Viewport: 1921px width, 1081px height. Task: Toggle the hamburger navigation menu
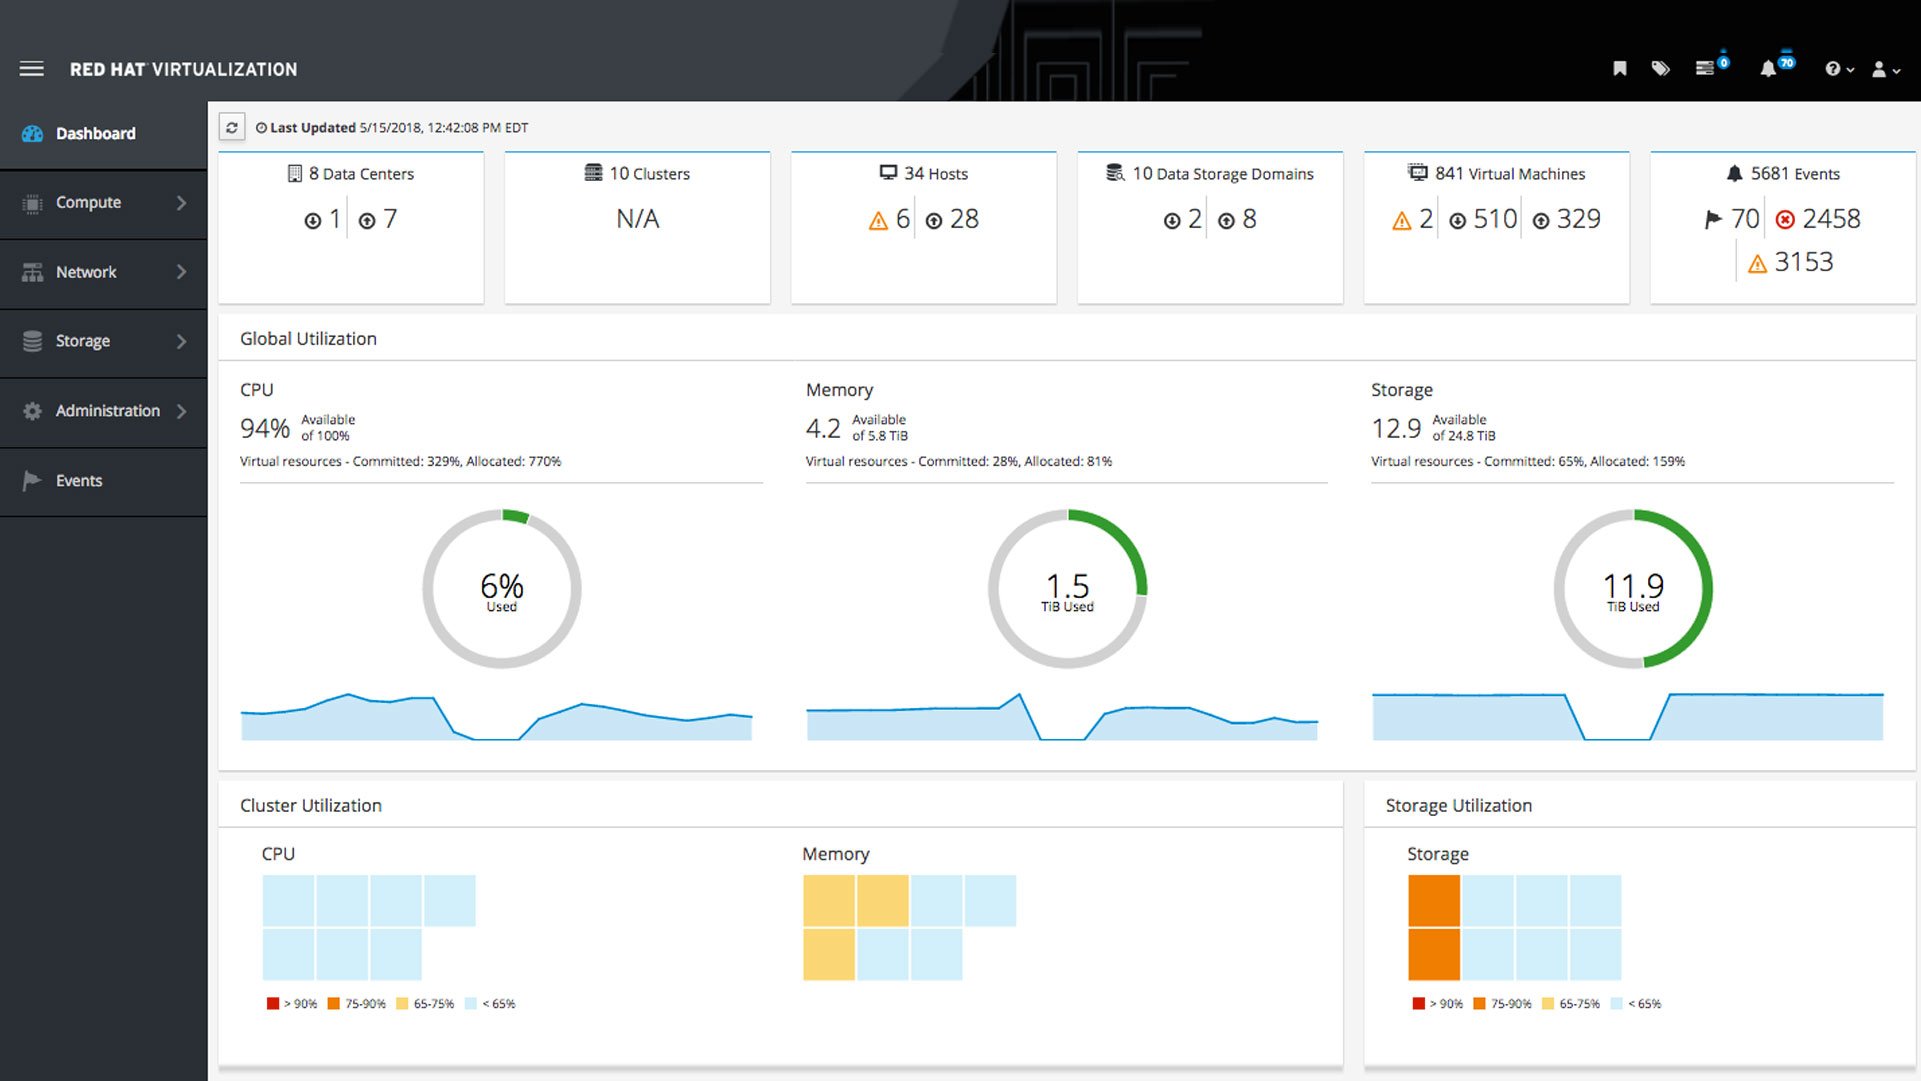pos(31,68)
